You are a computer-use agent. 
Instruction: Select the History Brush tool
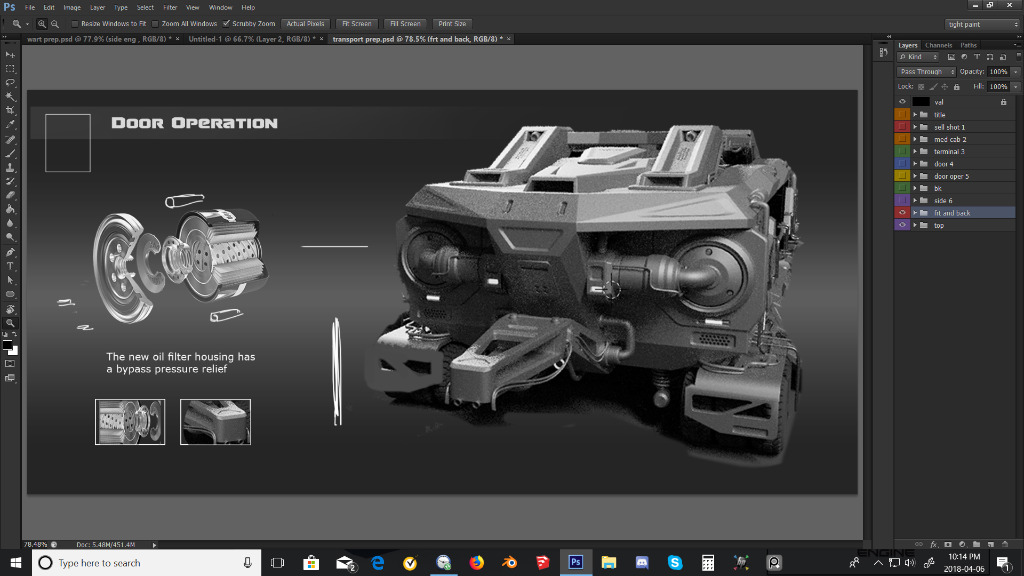[x=10, y=182]
